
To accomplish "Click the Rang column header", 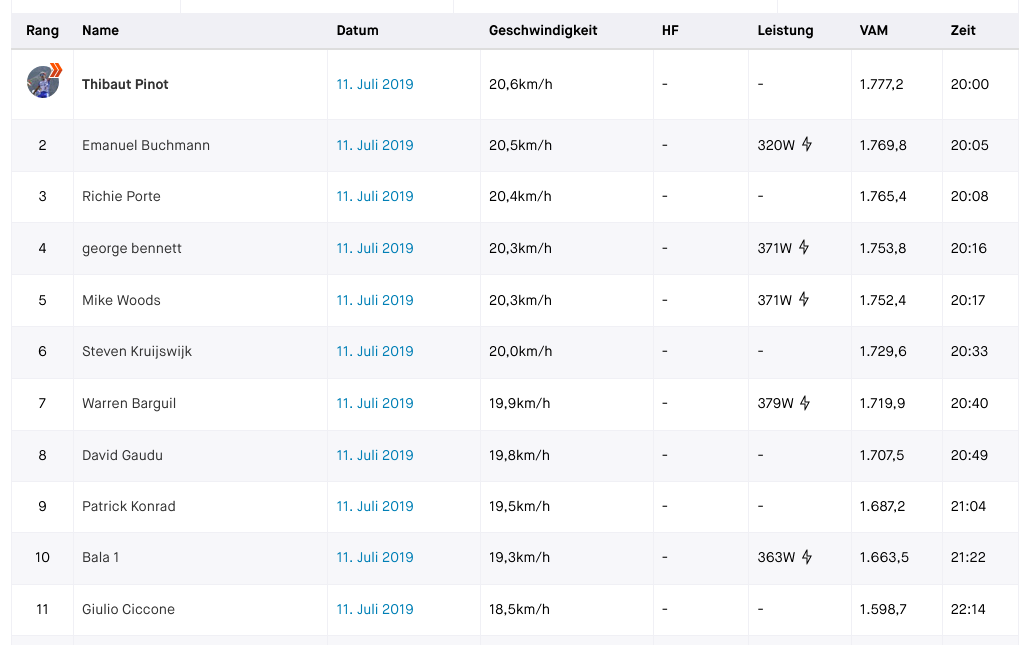I will pos(42,31).
